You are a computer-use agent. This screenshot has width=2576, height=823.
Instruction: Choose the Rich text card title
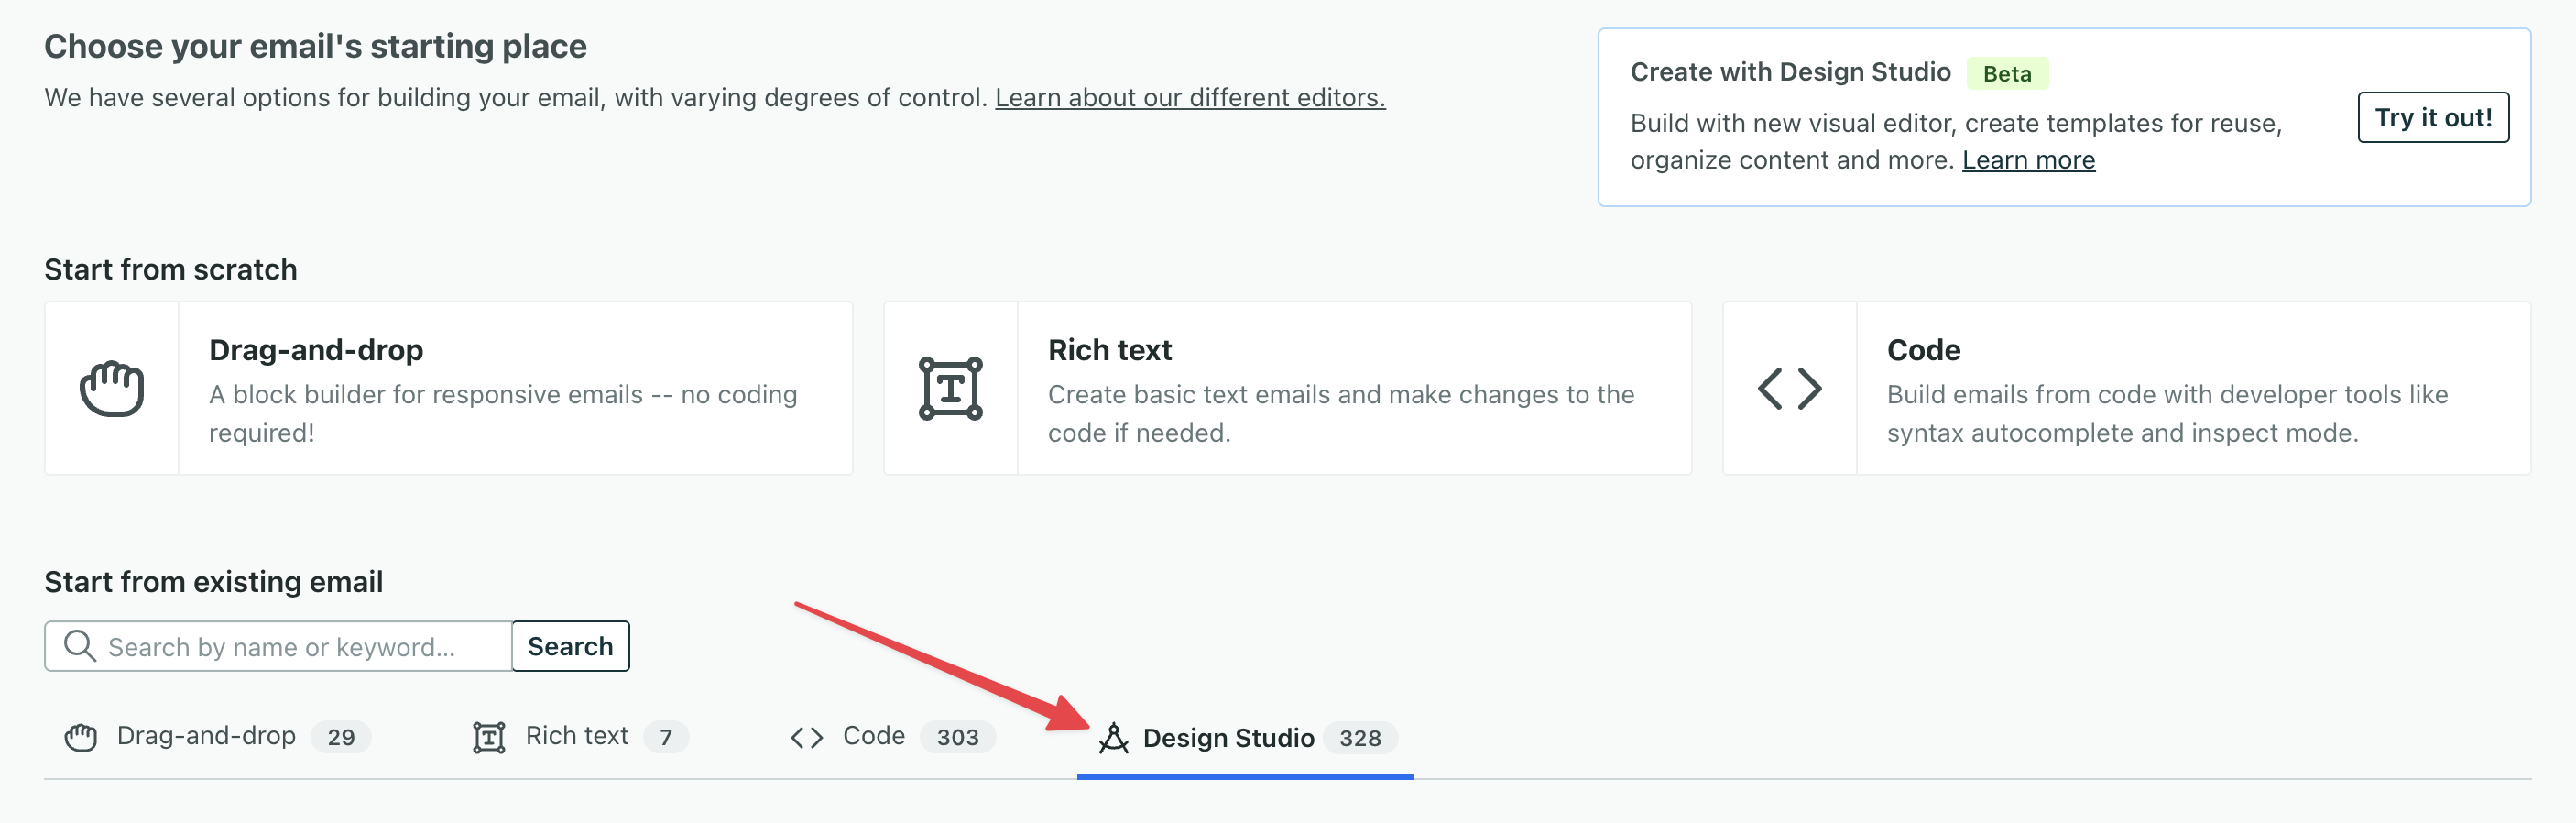pyautogui.click(x=1109, y=350)
